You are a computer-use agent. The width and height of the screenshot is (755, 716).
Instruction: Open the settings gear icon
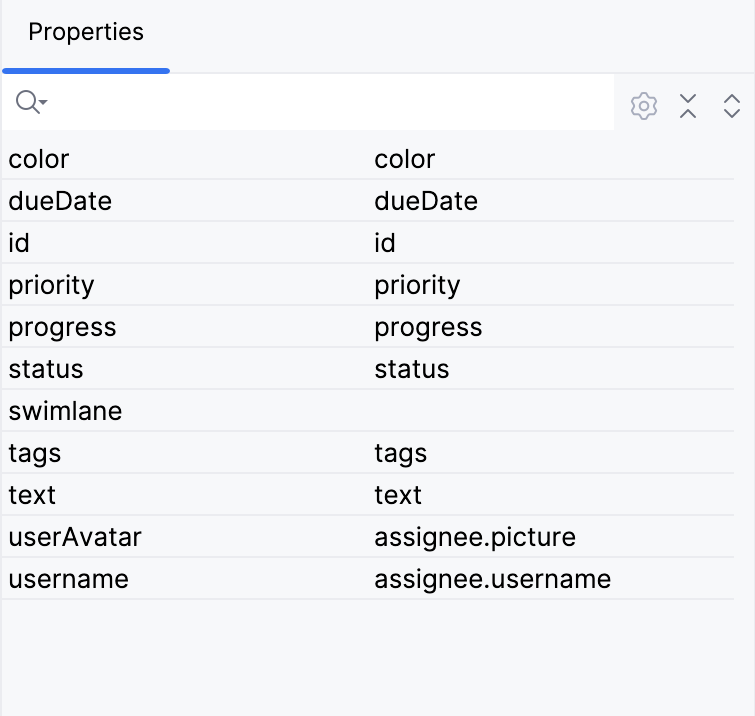tap(644, 106)
